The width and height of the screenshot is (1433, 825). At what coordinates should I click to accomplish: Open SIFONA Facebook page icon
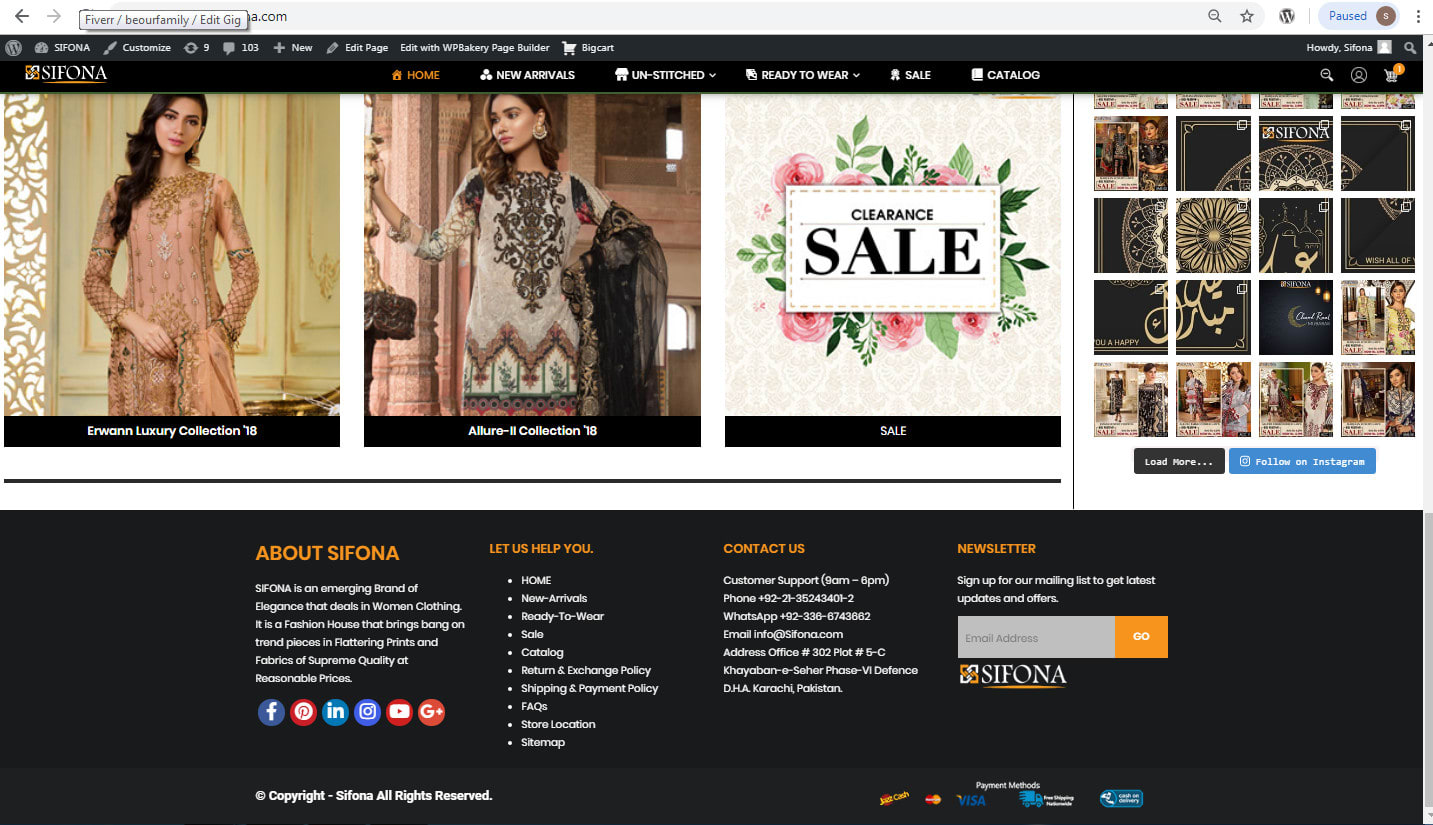(271, 712)
